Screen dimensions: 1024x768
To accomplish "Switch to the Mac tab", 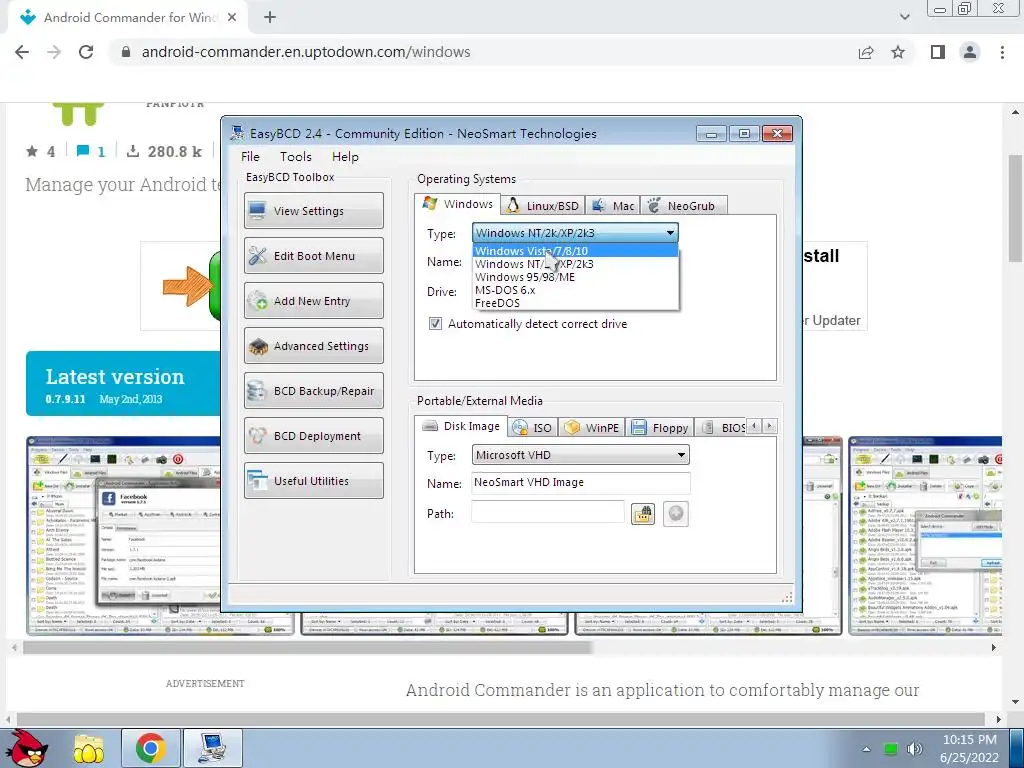I will [x=613, y=206].
